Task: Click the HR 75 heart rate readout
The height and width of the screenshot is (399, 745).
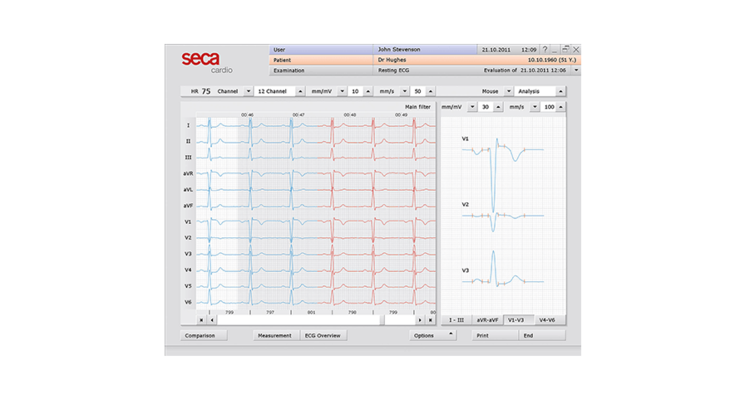Action: [x=201, y=91]
